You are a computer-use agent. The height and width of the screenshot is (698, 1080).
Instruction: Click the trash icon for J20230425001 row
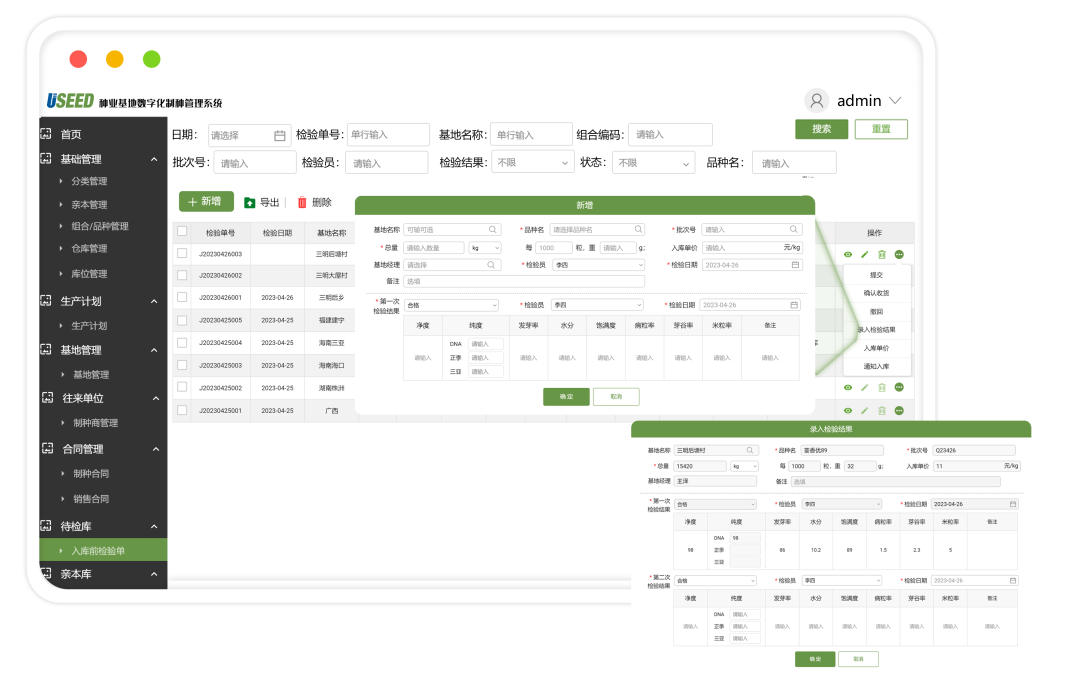coord(882,410)
